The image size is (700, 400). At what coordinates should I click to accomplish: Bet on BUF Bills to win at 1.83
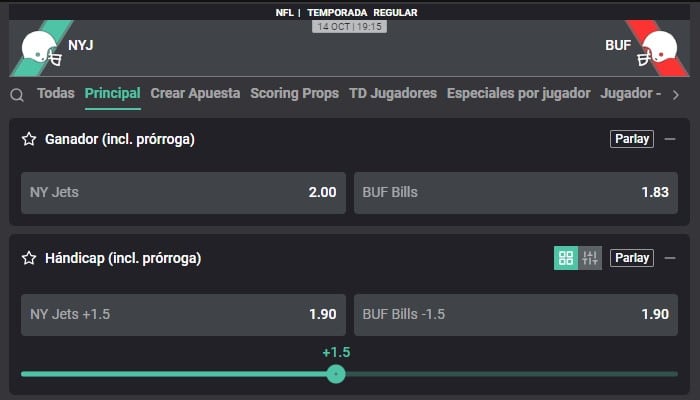click(x=515, y=192)
